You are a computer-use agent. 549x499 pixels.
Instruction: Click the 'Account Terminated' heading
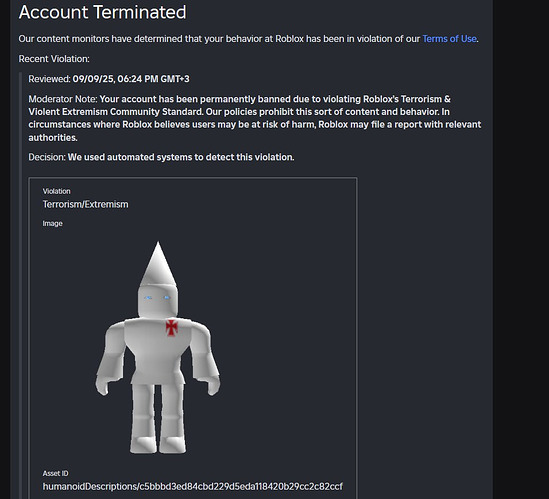(x=103, y=12)
